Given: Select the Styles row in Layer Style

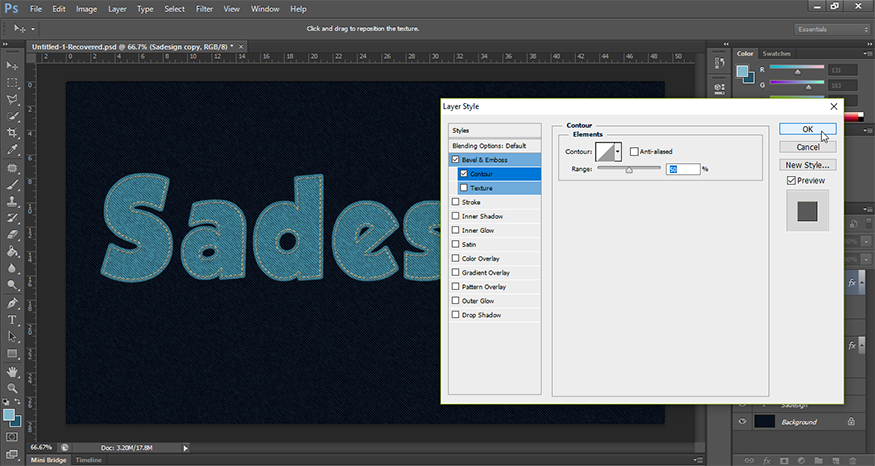Looking at the screenshot, I should coord(495,131).
